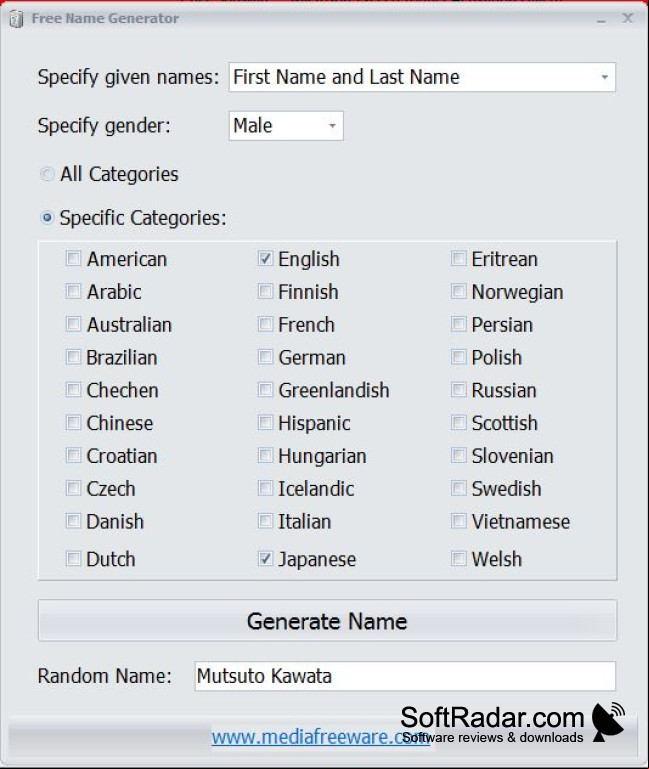
Task: Close the Free Name Generator window
Action: pos(627,19)
